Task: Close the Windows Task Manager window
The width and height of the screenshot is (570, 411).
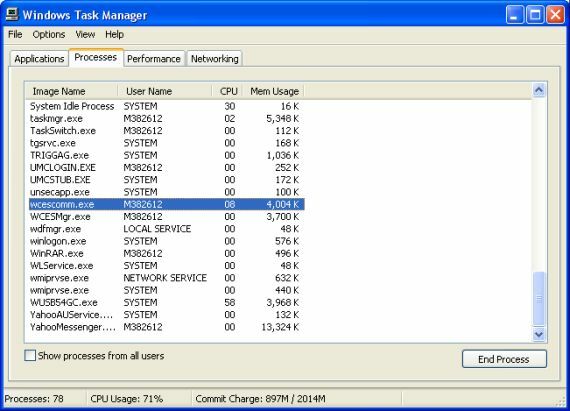Action: (x=556, y=15)
